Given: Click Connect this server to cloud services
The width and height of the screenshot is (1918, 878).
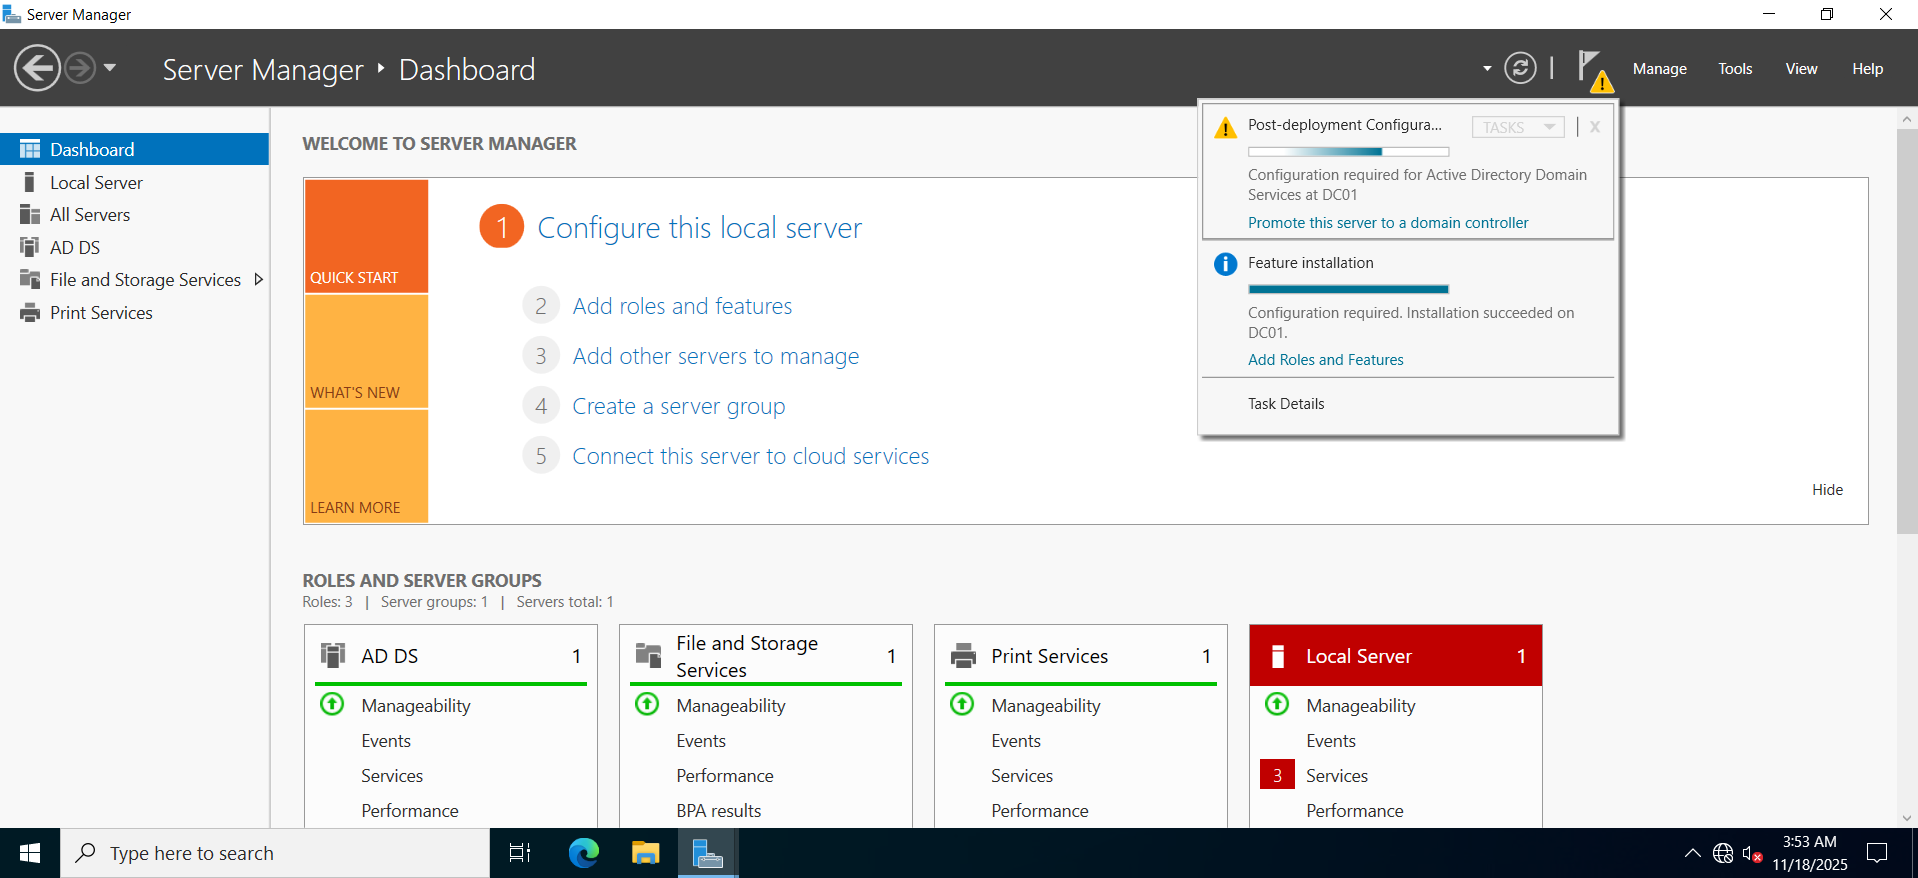Looking at the screenshot, I should point(750,456).
